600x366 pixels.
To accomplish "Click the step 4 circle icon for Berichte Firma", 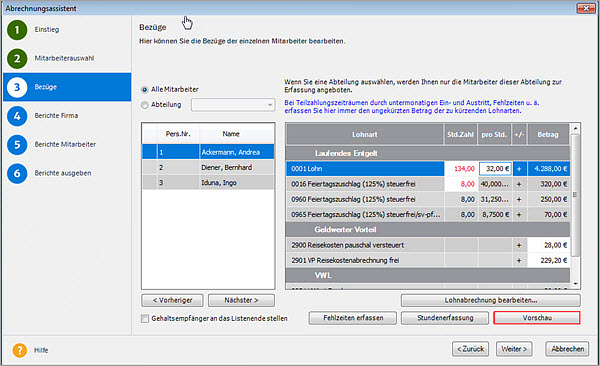I will [x=17, y=116].
